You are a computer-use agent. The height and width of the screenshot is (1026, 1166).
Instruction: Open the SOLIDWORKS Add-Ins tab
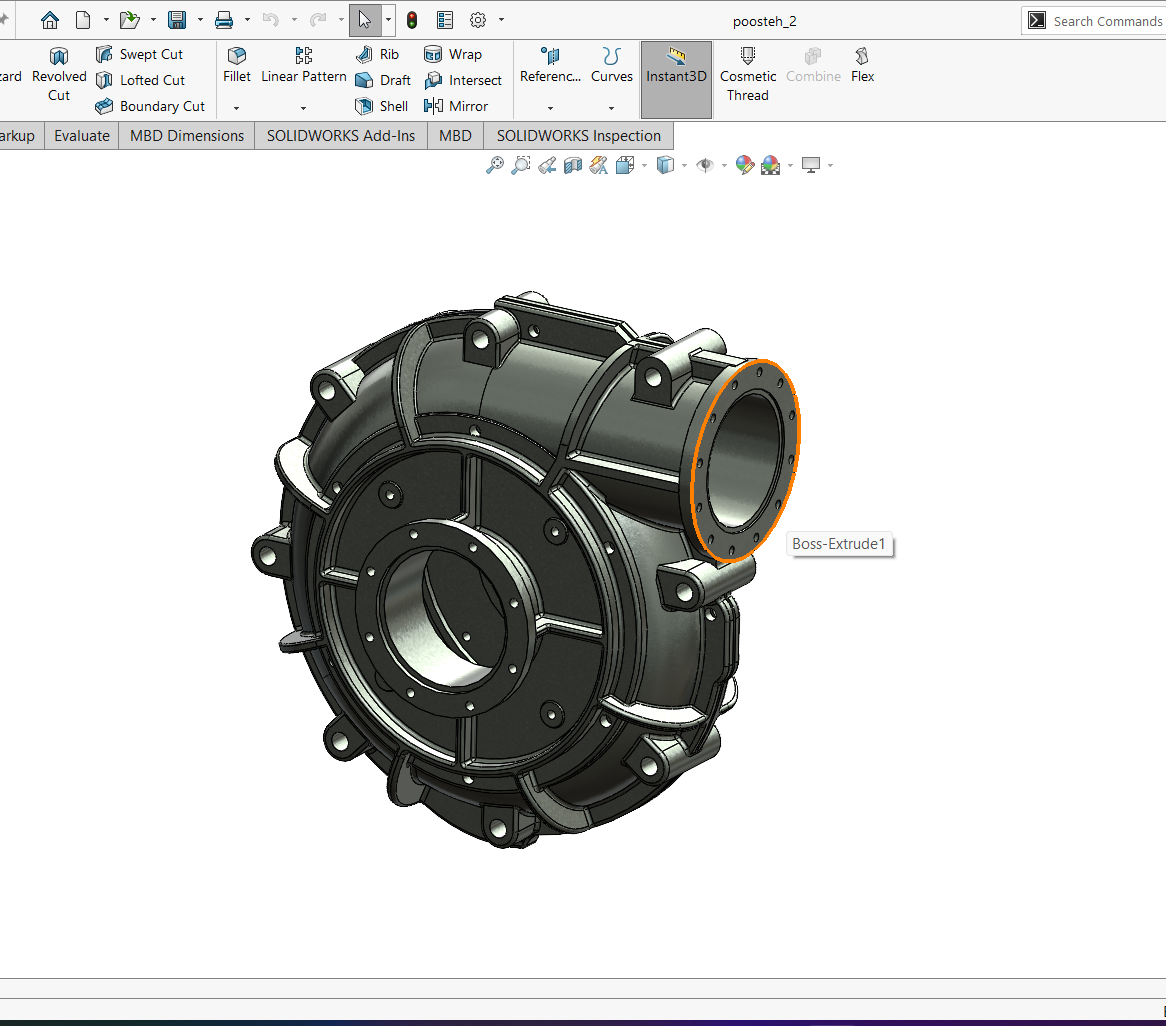point(340,136)
